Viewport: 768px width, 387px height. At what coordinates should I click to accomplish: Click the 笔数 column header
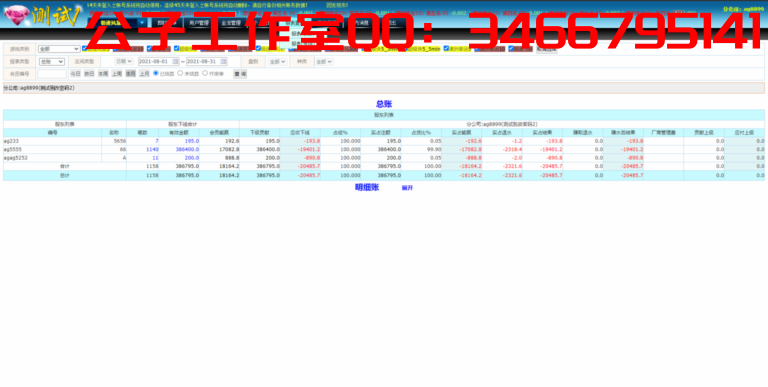pyautogui.click(x=143, y=133)
